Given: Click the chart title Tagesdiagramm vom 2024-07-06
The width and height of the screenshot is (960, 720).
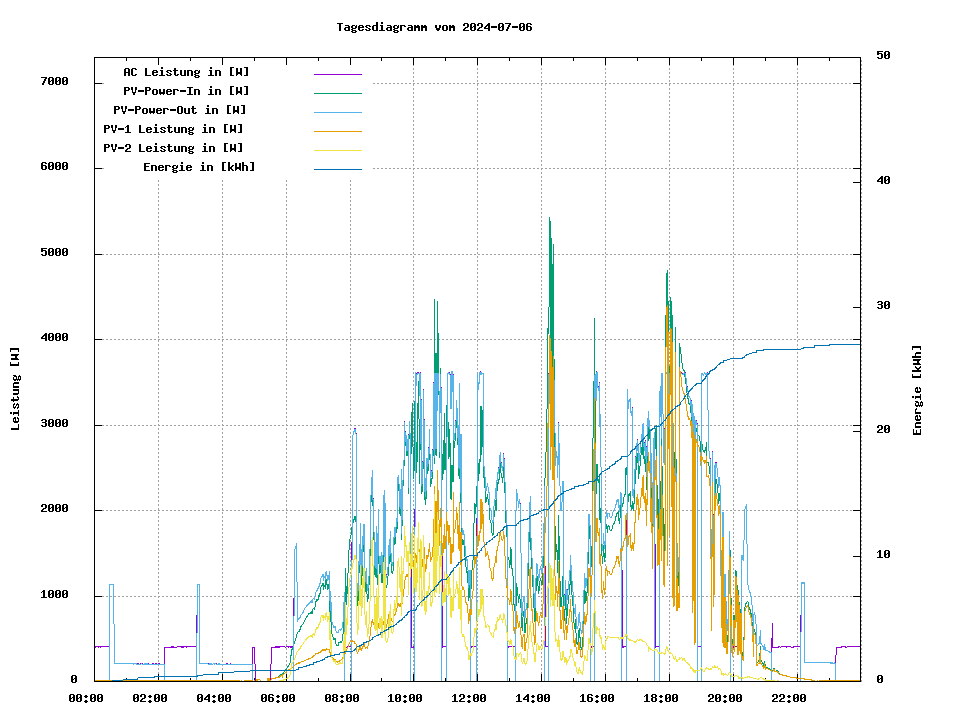Looking at the screenshot, I should pyautogui.click(x=435, y=27).
